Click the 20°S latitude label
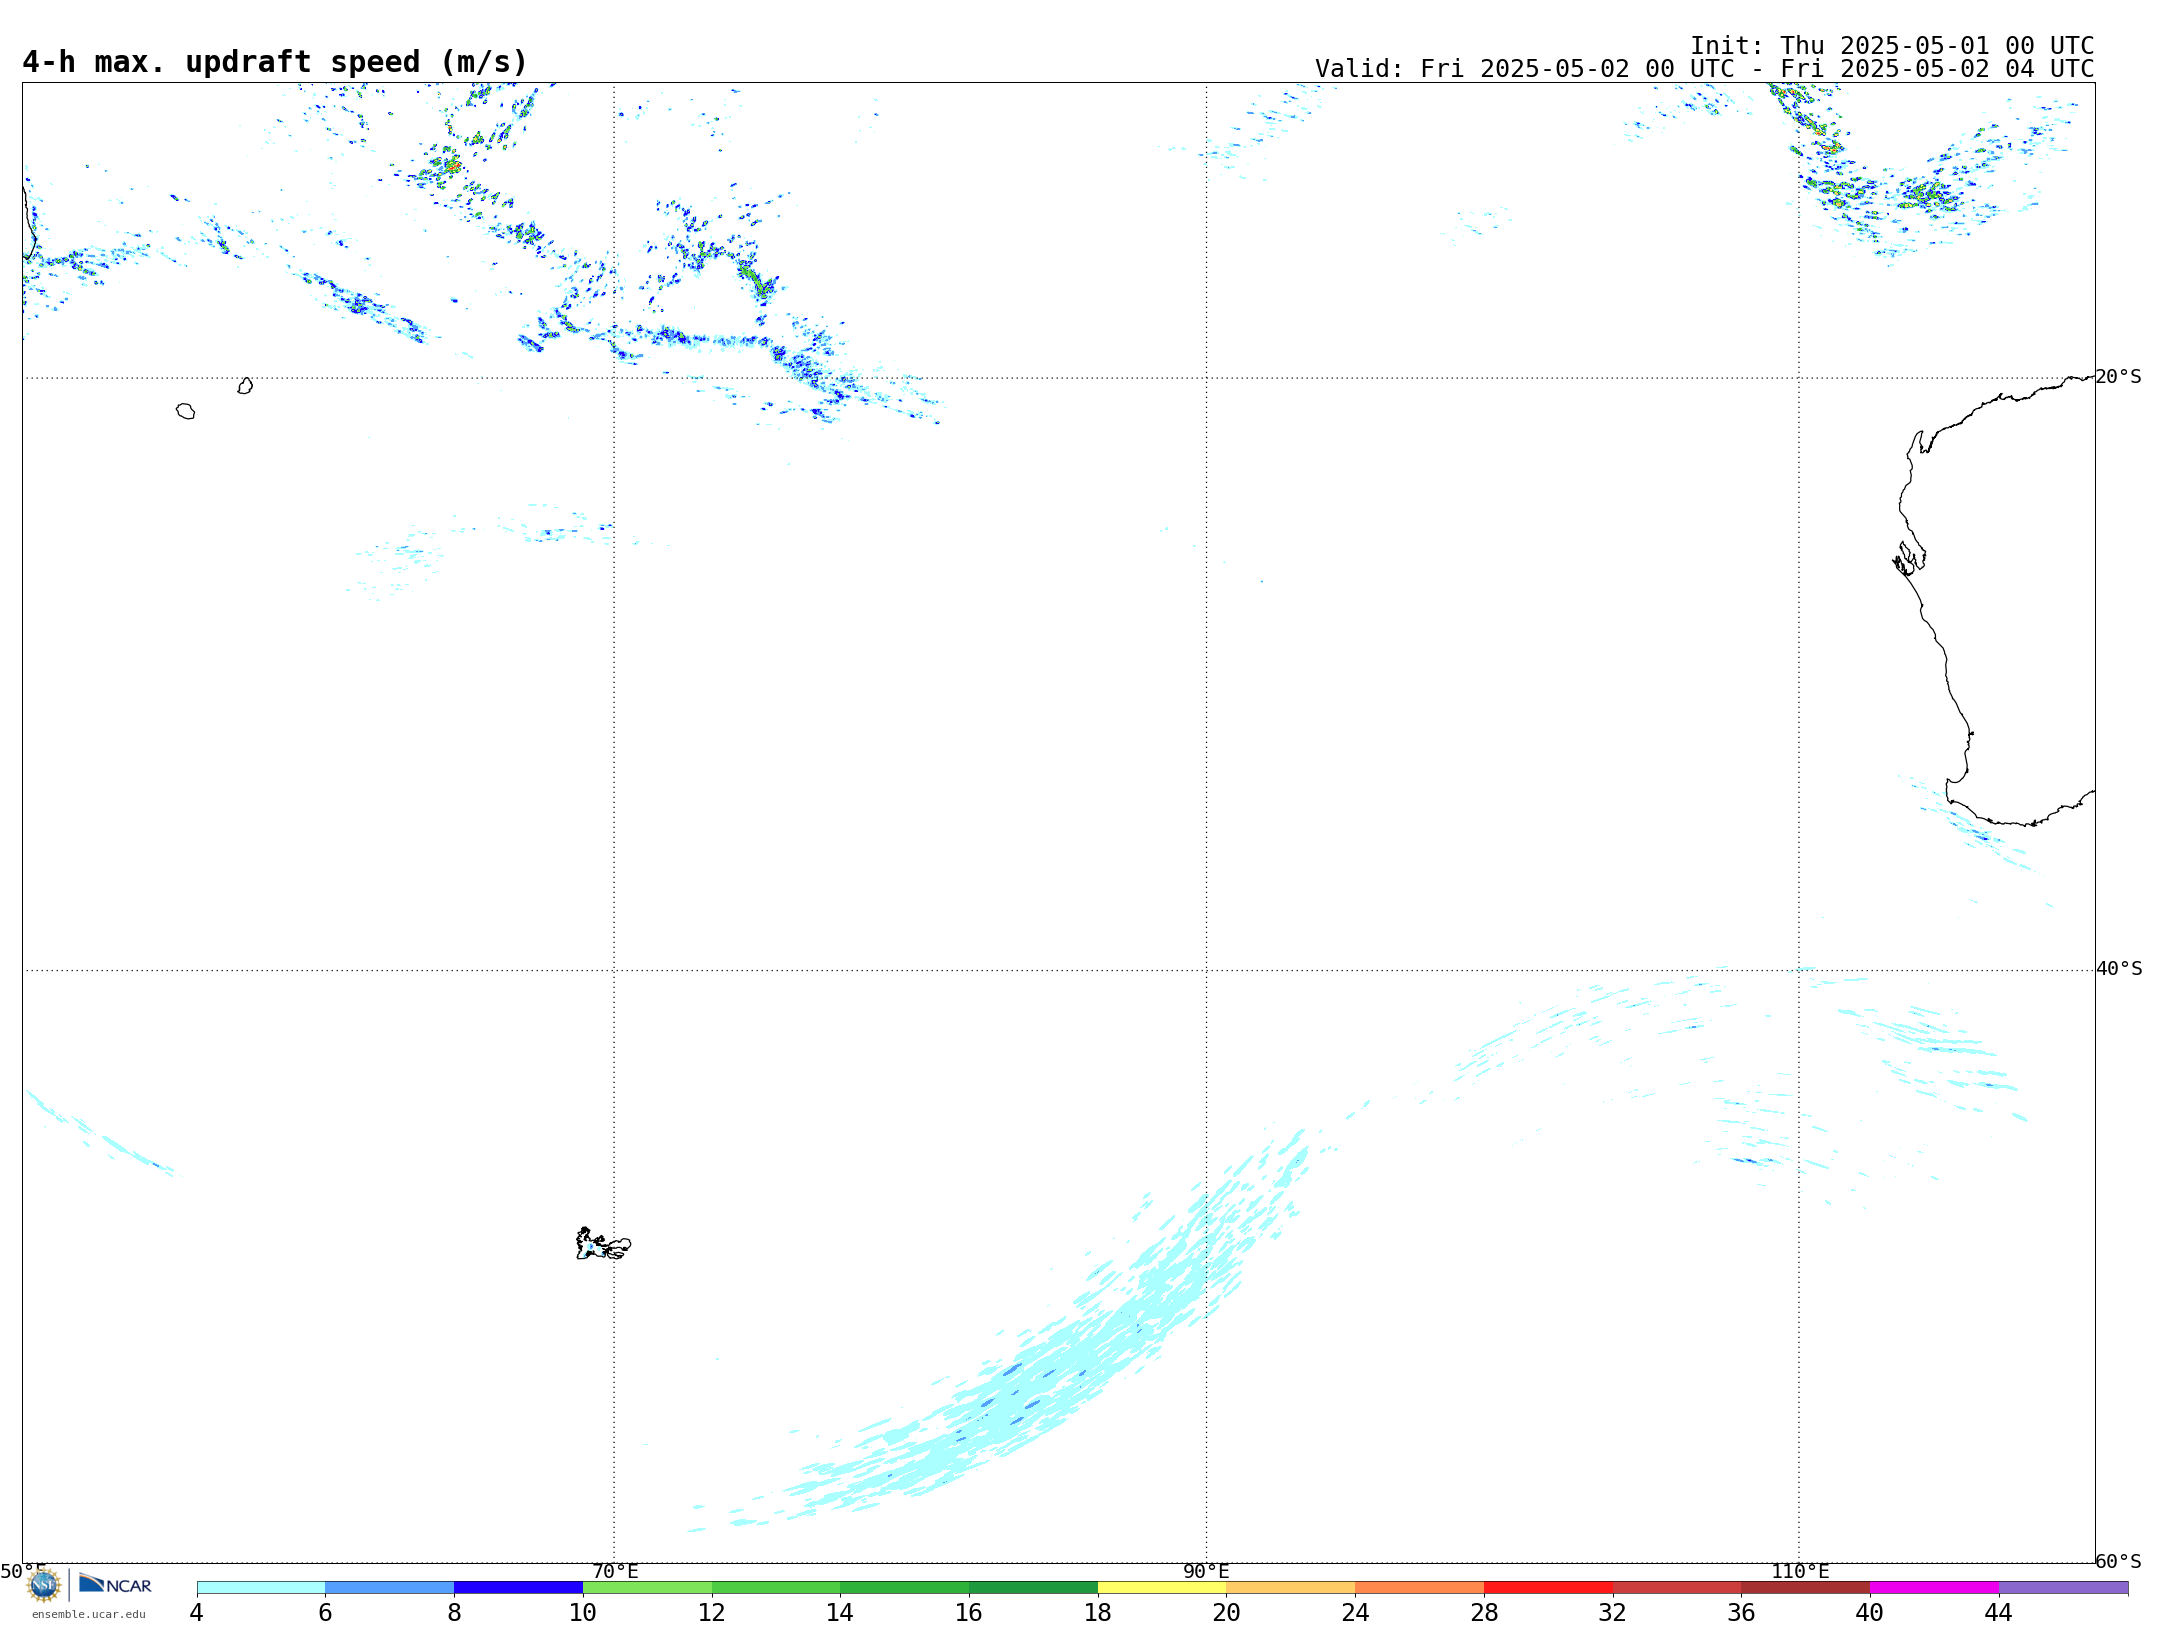The width and height of the screenshot is (2160, 1626). click(x=2119, y=377)
